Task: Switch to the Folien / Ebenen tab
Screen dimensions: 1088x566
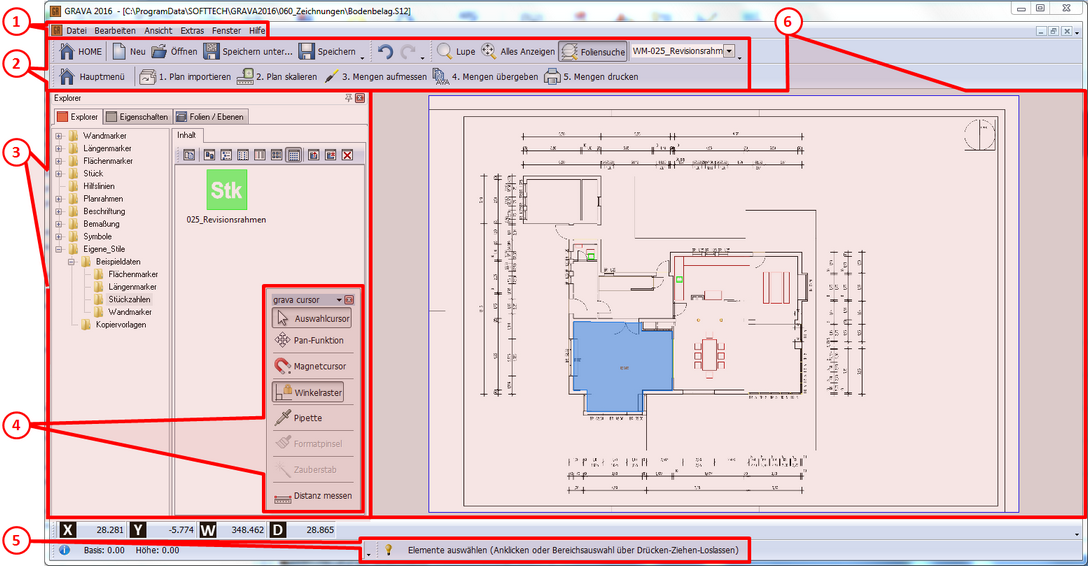Action: click(x=210, y=117)
